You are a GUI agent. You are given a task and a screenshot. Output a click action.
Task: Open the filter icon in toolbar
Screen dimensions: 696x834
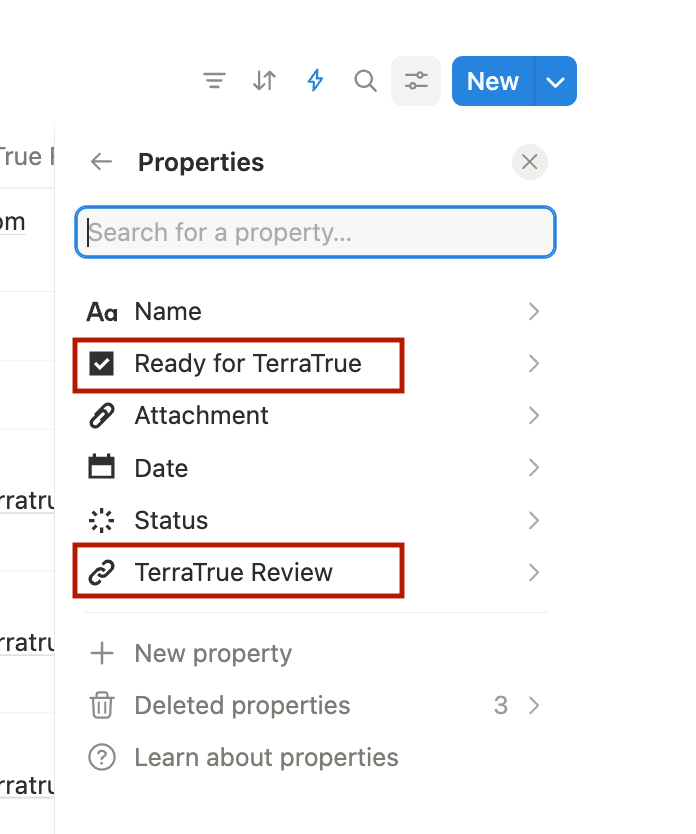215,81
